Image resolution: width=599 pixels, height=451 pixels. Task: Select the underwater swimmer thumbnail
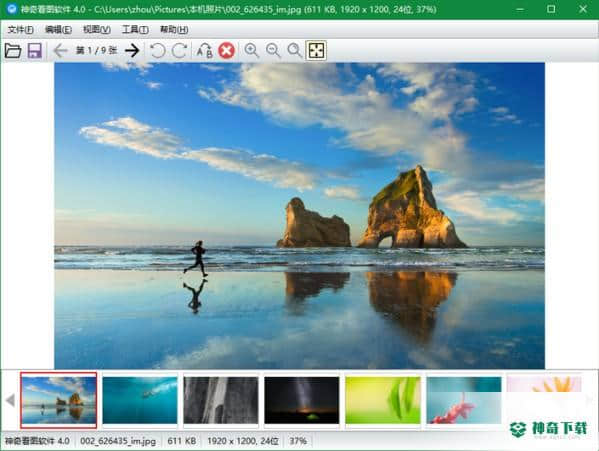point(140,400)
